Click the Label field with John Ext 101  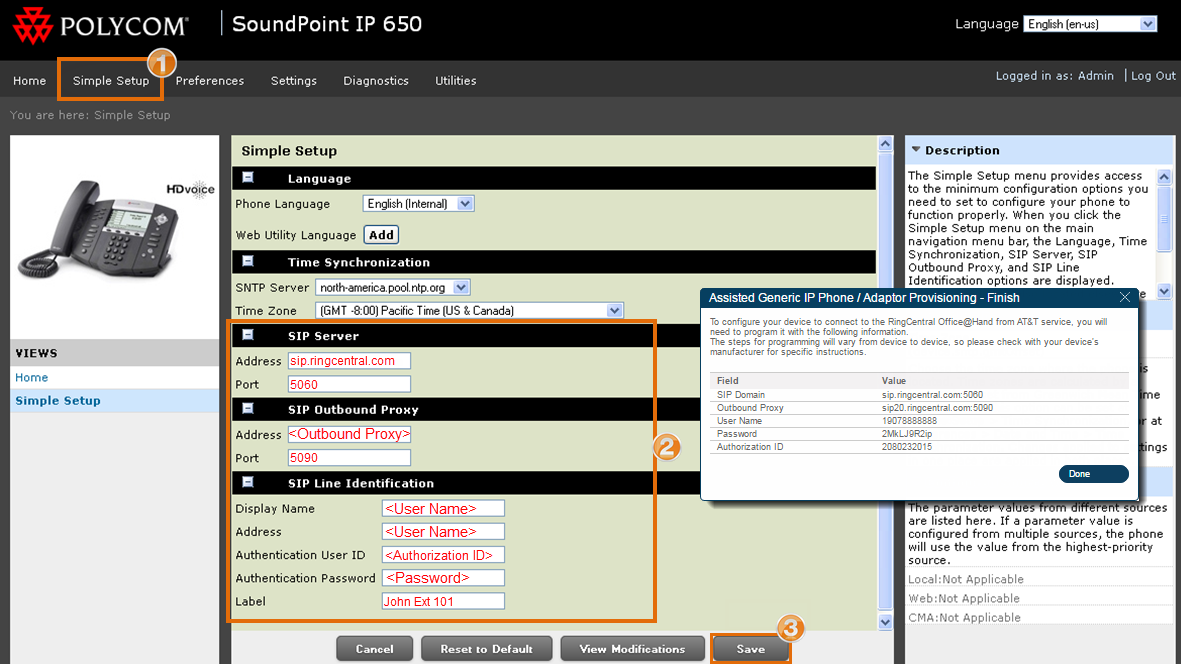point(443,601)
